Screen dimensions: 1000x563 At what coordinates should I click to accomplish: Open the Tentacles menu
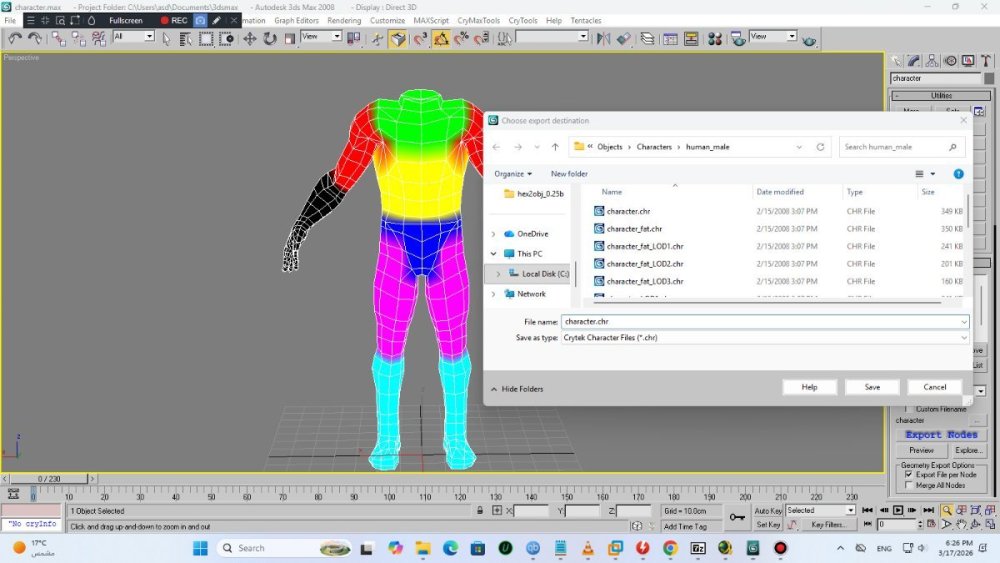585,20
